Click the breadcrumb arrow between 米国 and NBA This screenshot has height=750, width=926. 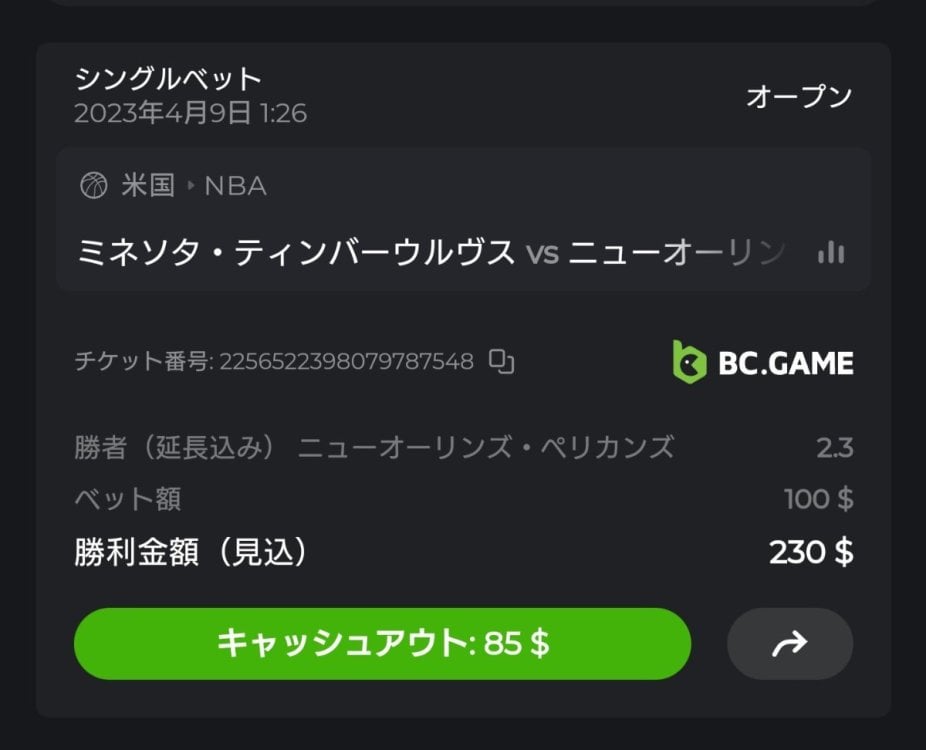point(190,186)
